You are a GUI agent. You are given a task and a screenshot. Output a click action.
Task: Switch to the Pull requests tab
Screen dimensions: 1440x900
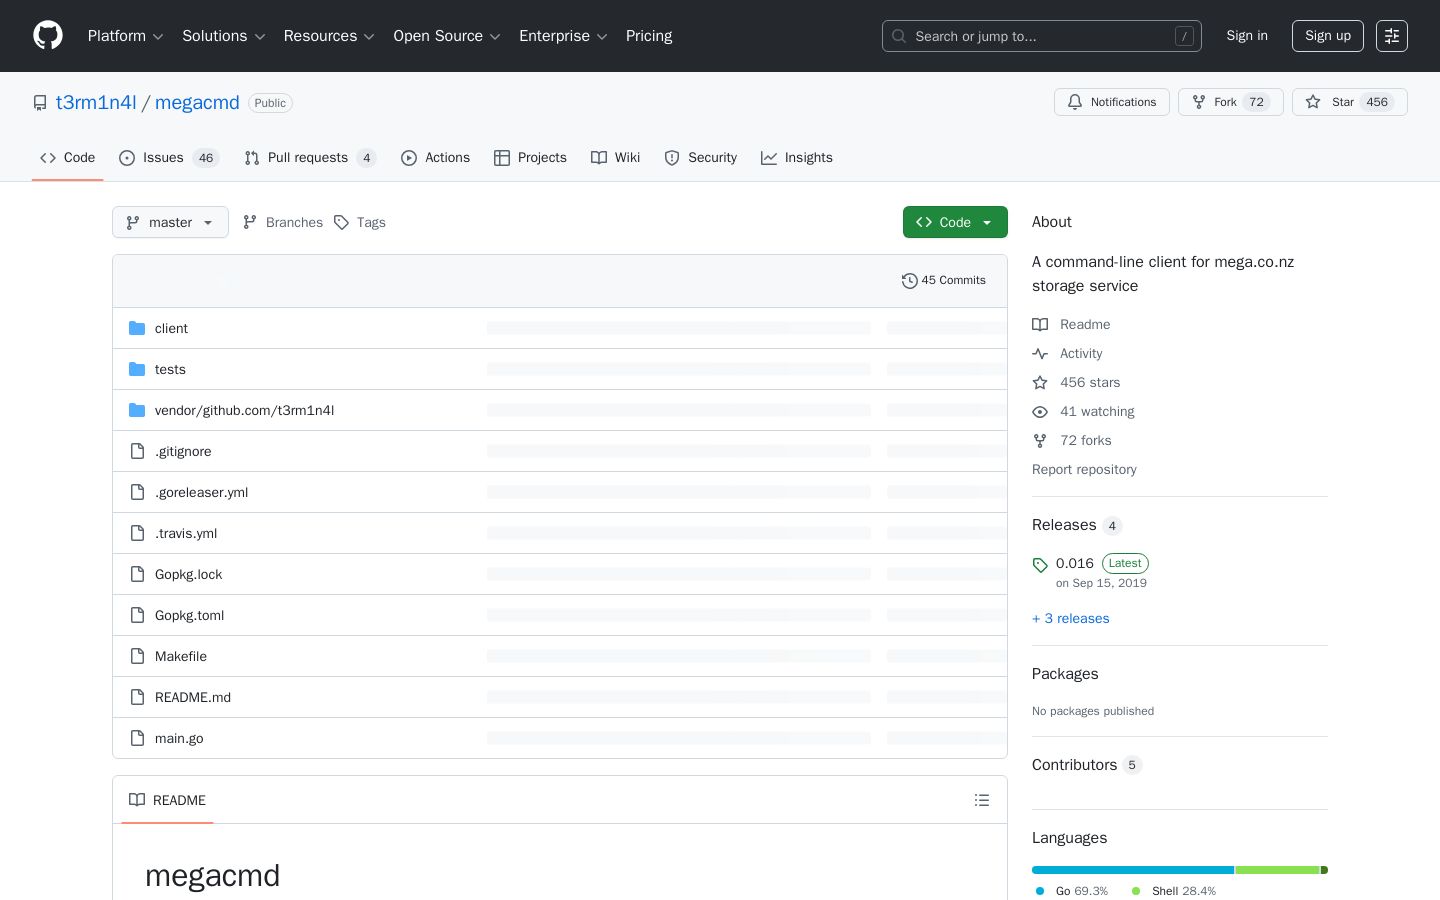click(x=310, y=158)
